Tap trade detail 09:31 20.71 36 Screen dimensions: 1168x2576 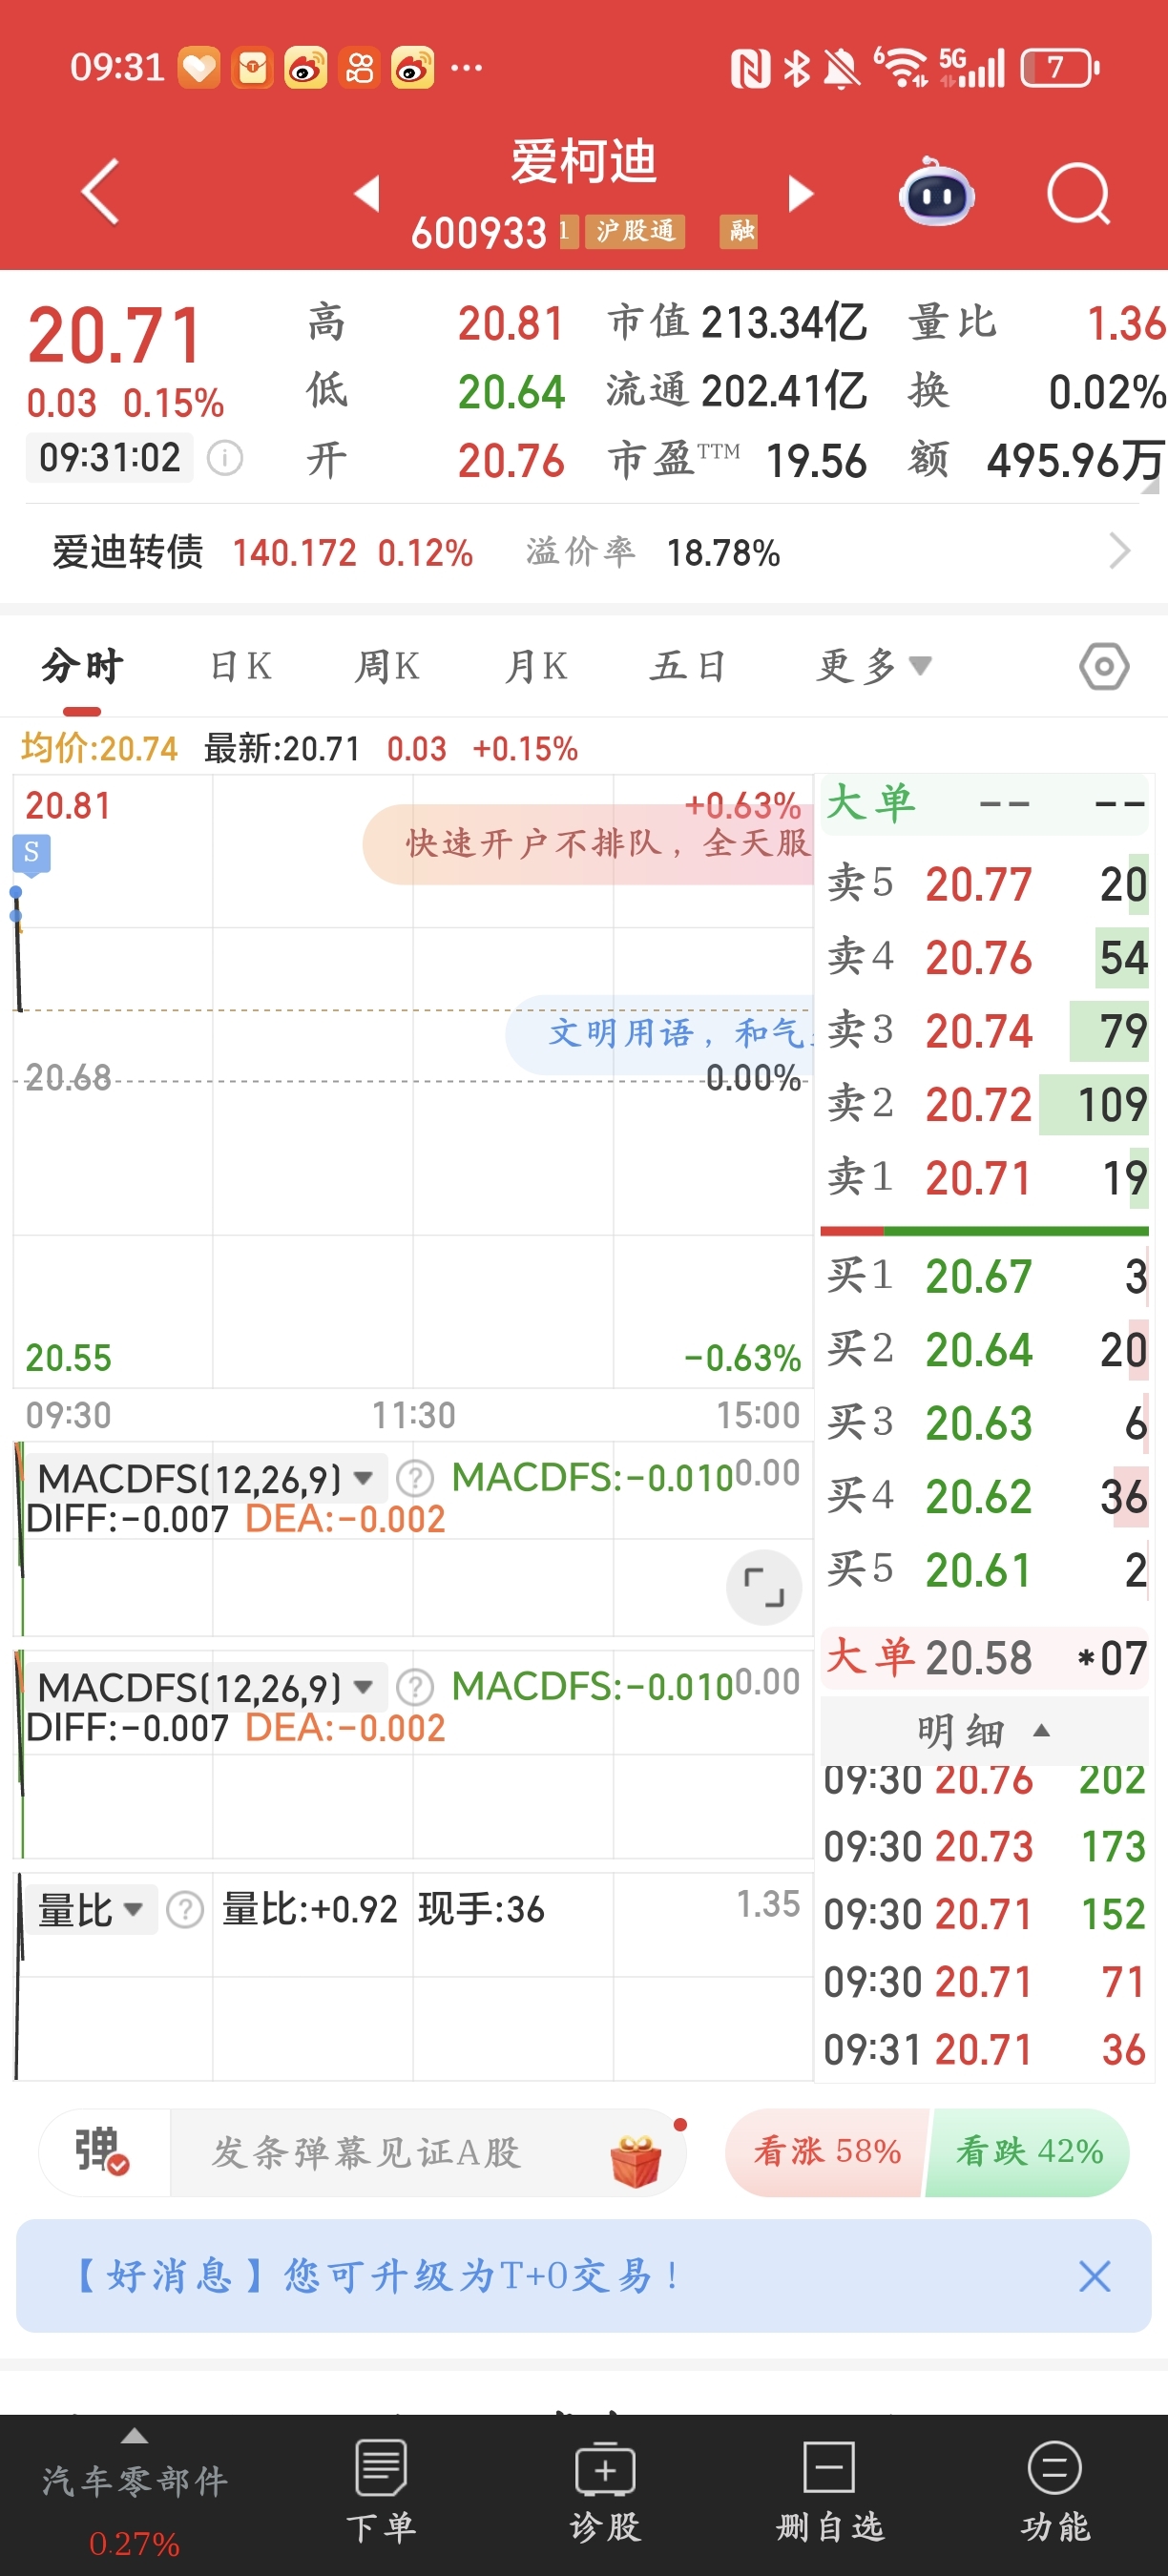(984, 2050)
